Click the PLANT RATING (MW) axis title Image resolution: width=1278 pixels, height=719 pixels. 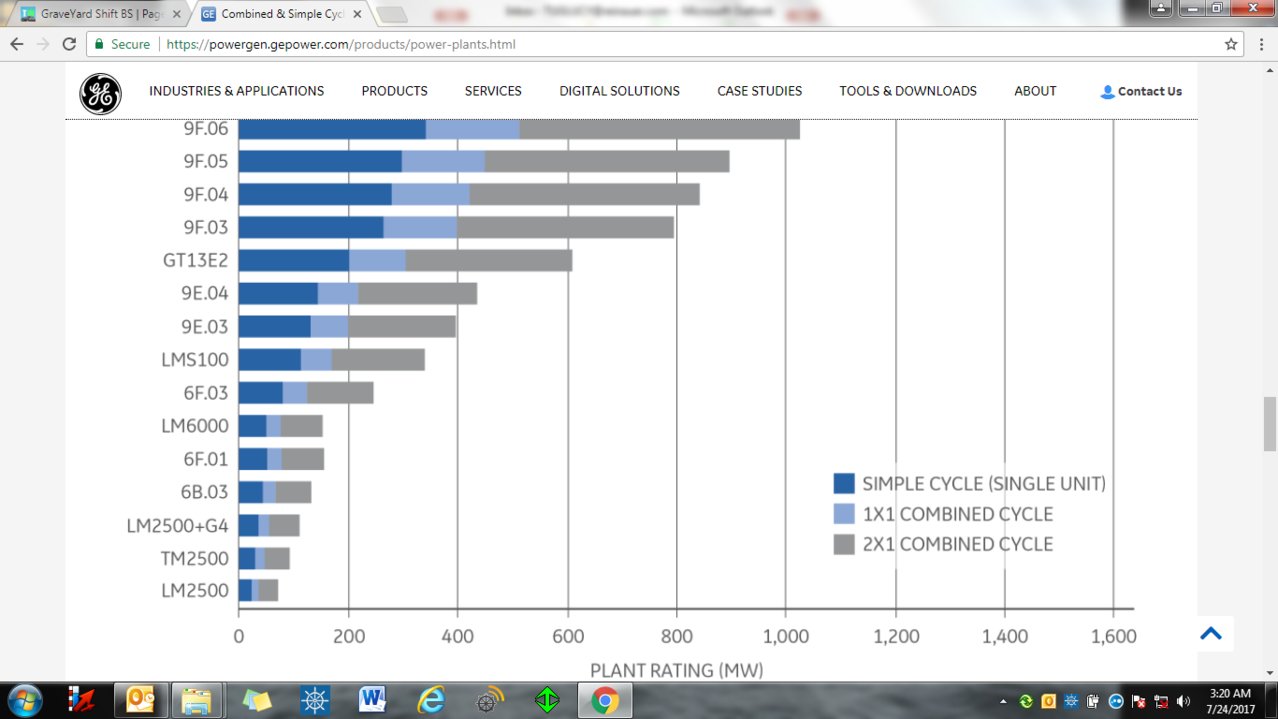[676, 669]
